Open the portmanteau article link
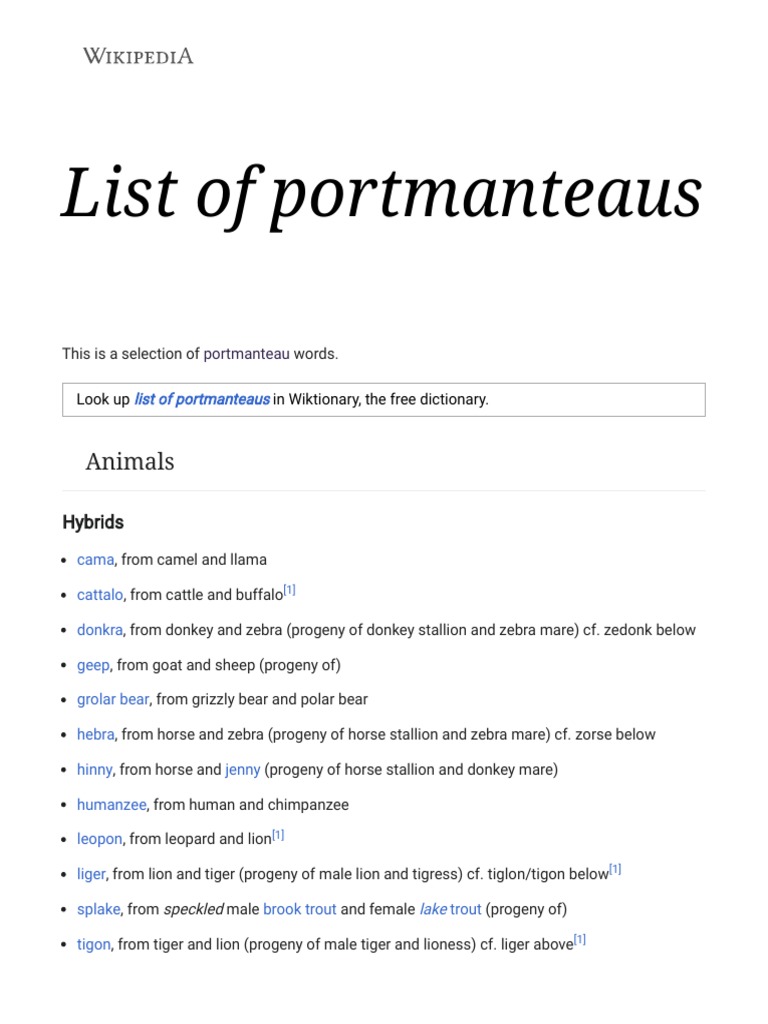The height and width of the screenshot is (1024, 768). click(x=246, y=354)
